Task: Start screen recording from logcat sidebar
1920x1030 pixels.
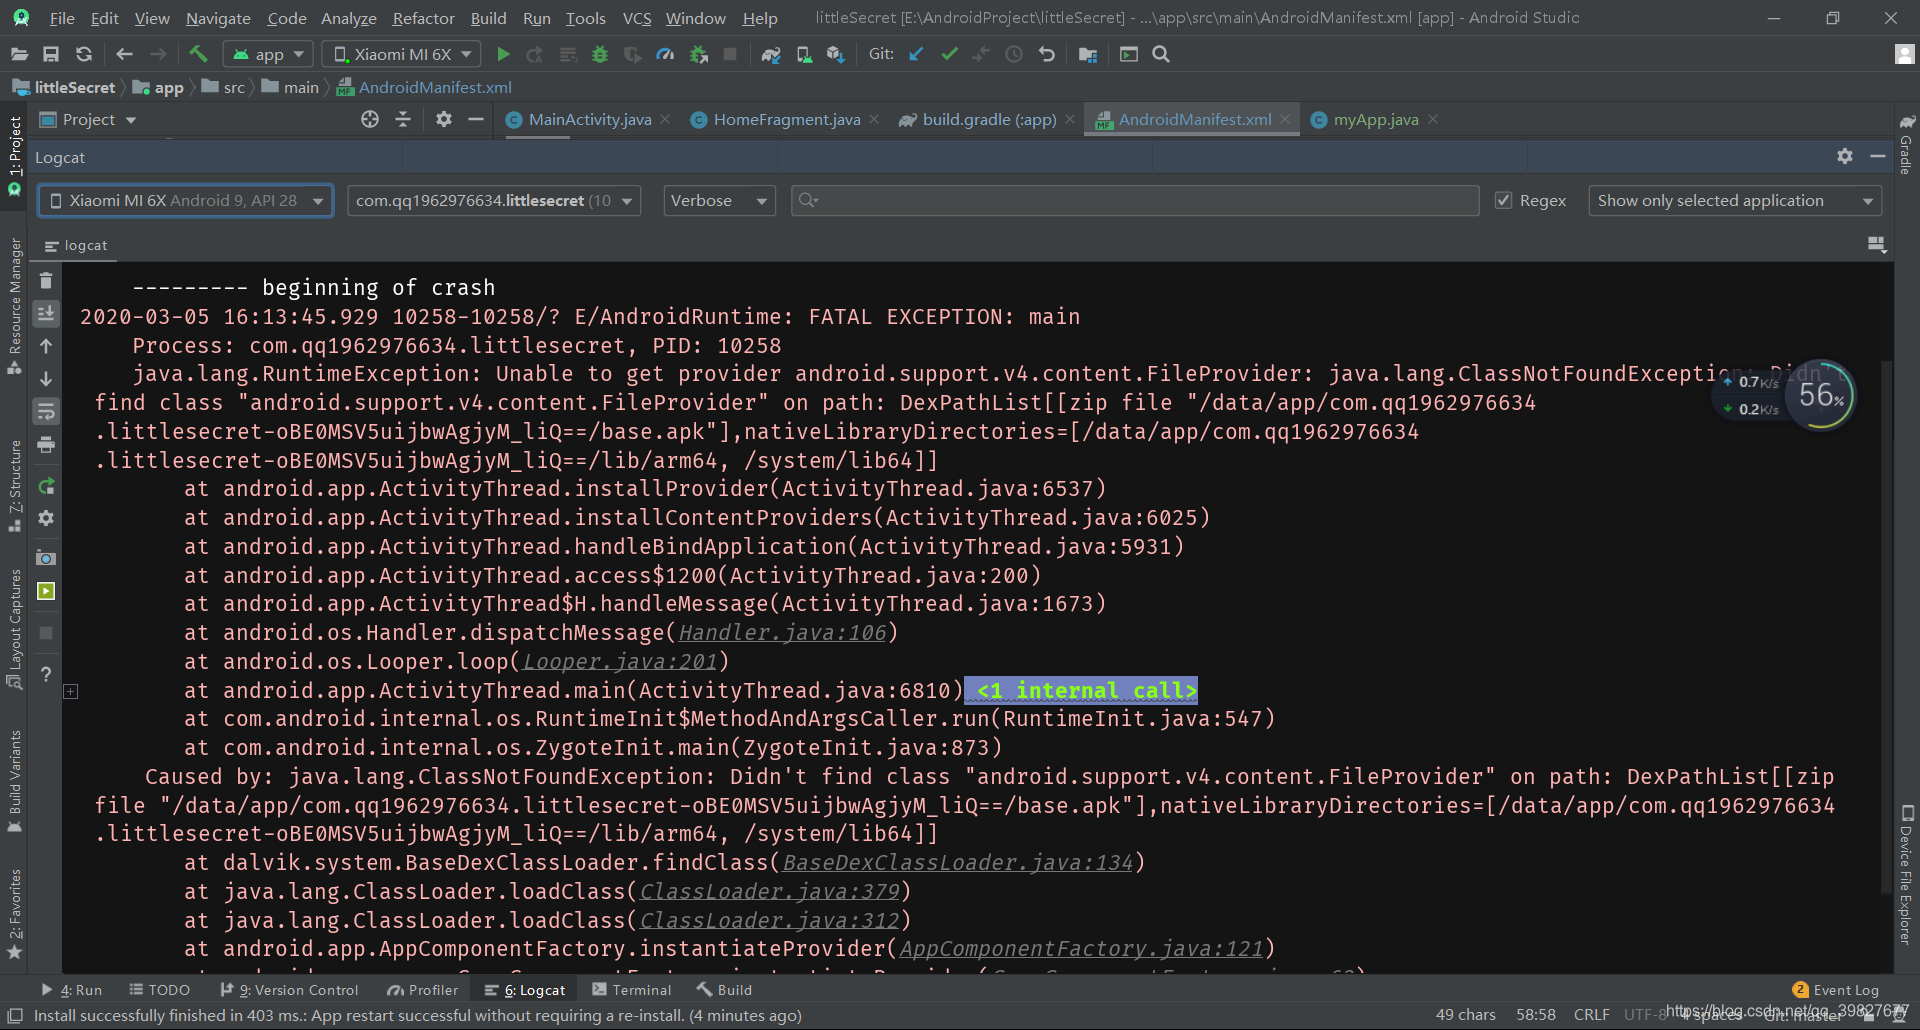Action: point(45,591)
